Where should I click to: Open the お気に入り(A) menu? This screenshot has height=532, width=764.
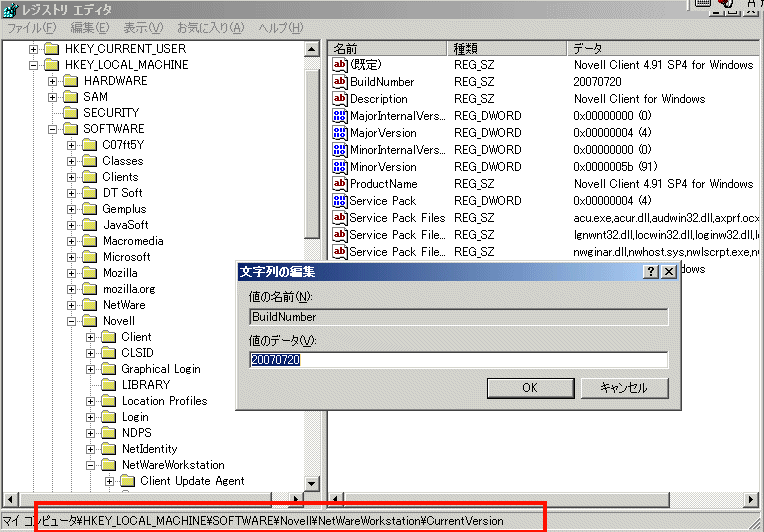point(210,28)
